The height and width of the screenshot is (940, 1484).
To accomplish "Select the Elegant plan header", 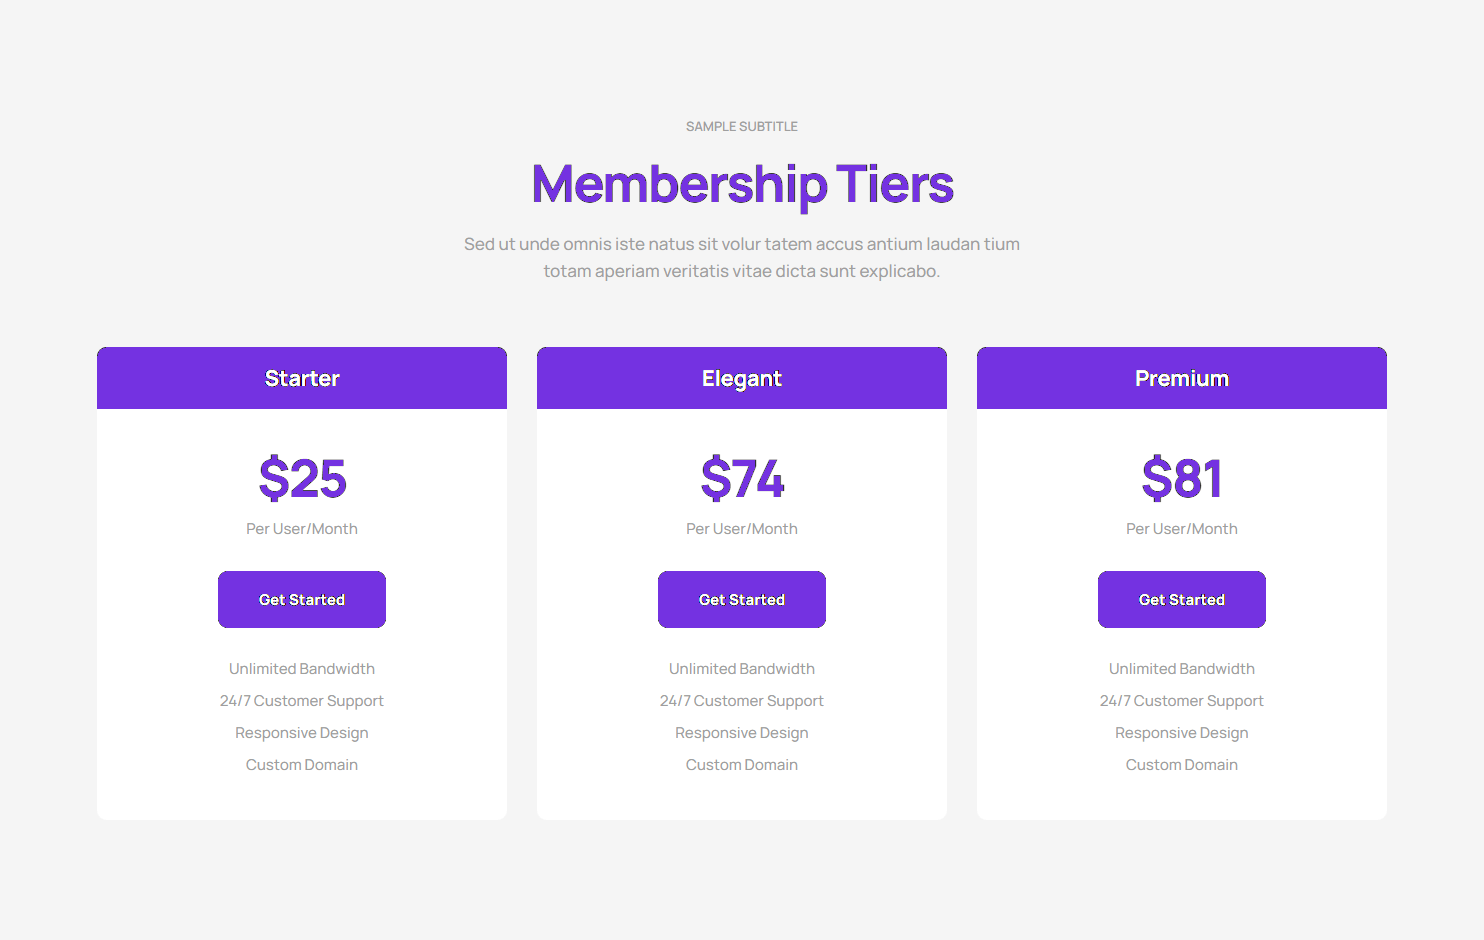I will 742,378.
